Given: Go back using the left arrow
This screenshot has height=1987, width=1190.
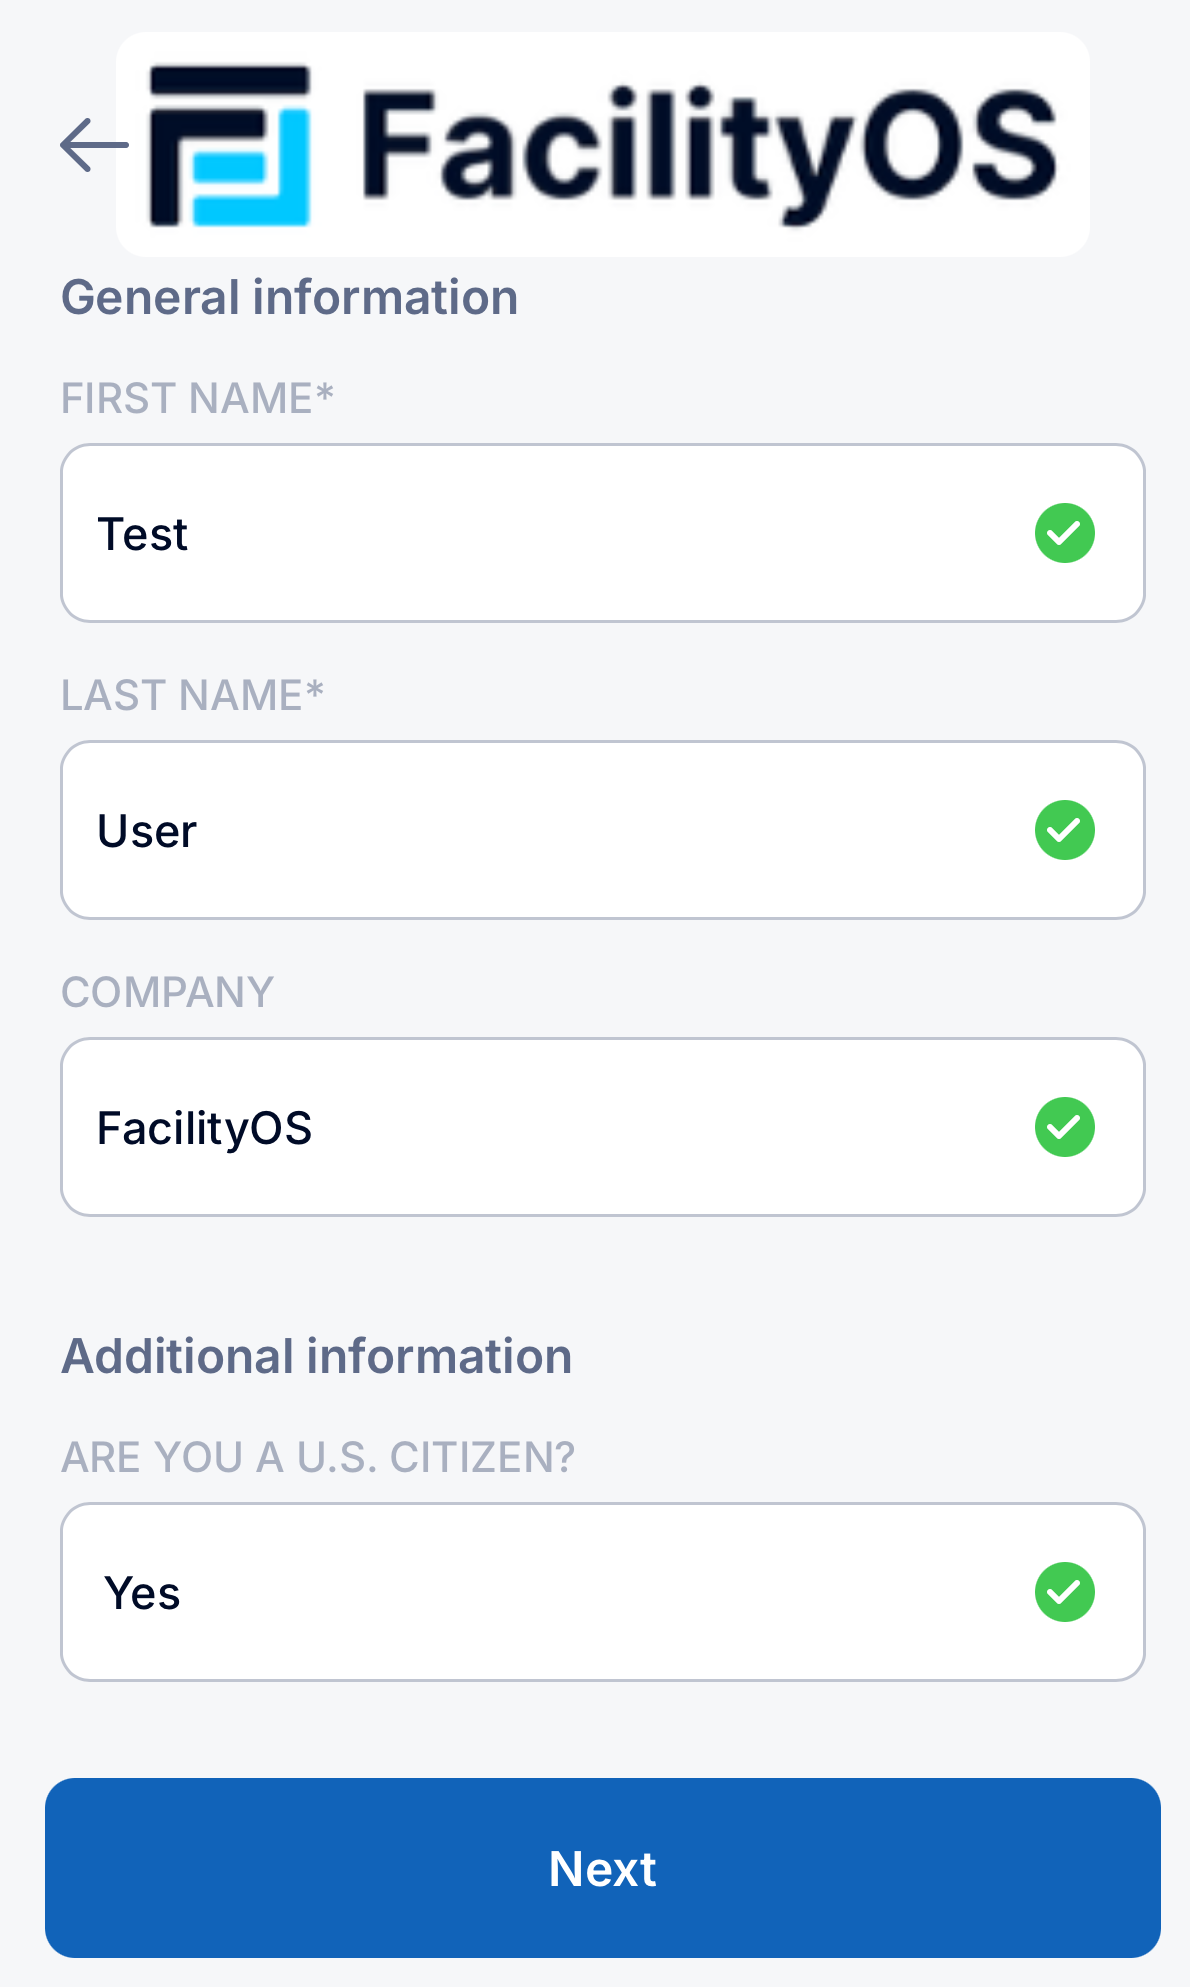Looking at the screenshot, I should pyautogui.click(x=94, y=145).
